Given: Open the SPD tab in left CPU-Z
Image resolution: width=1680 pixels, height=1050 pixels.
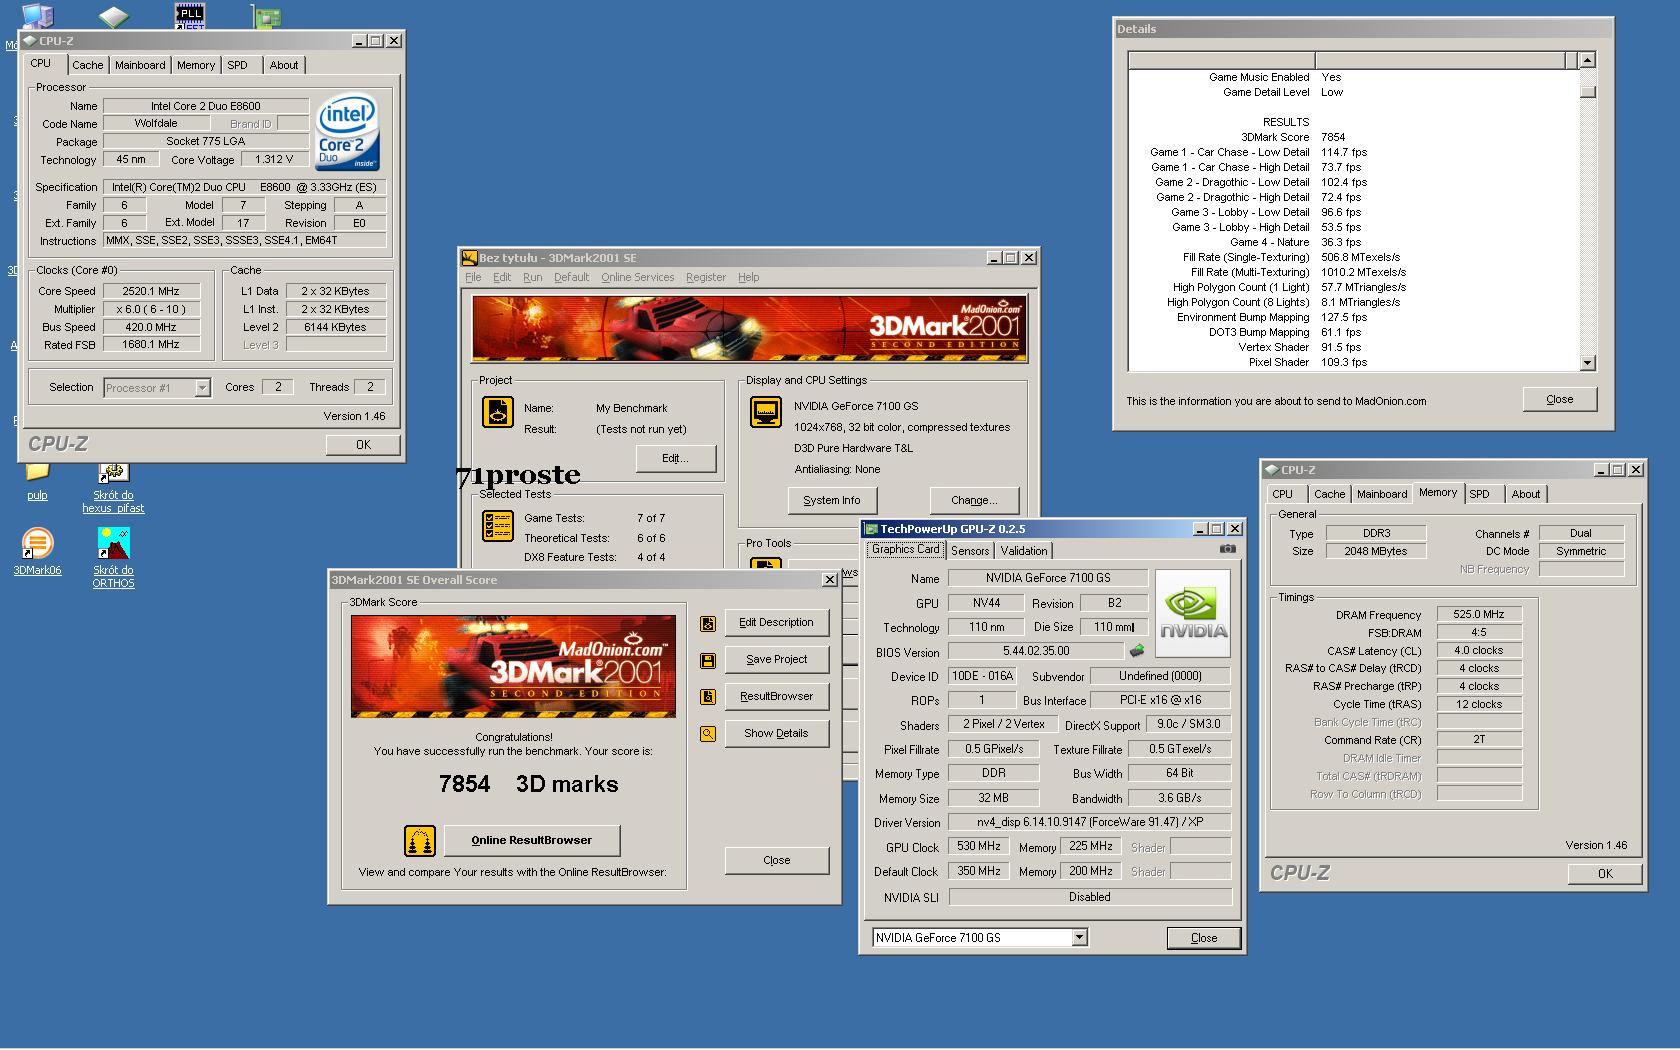Looking at the screenshot, I should click(237, 65).
